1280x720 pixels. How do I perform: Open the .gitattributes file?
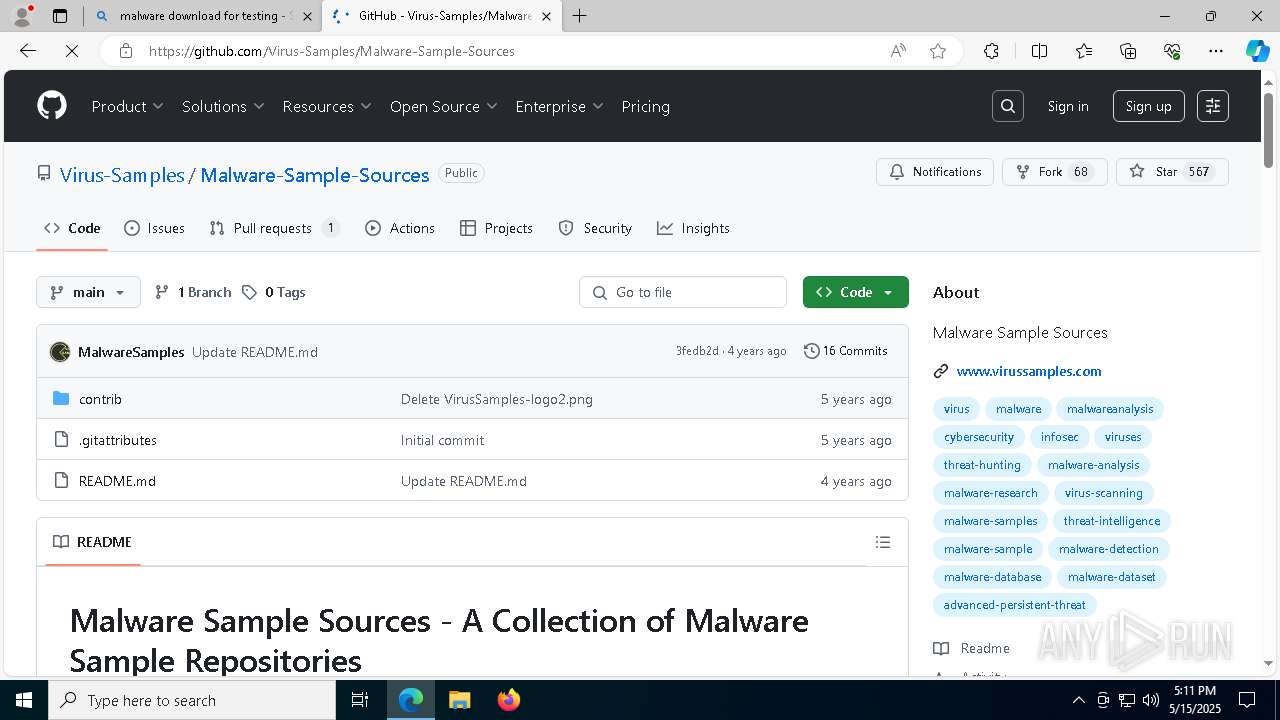(118, 440)
